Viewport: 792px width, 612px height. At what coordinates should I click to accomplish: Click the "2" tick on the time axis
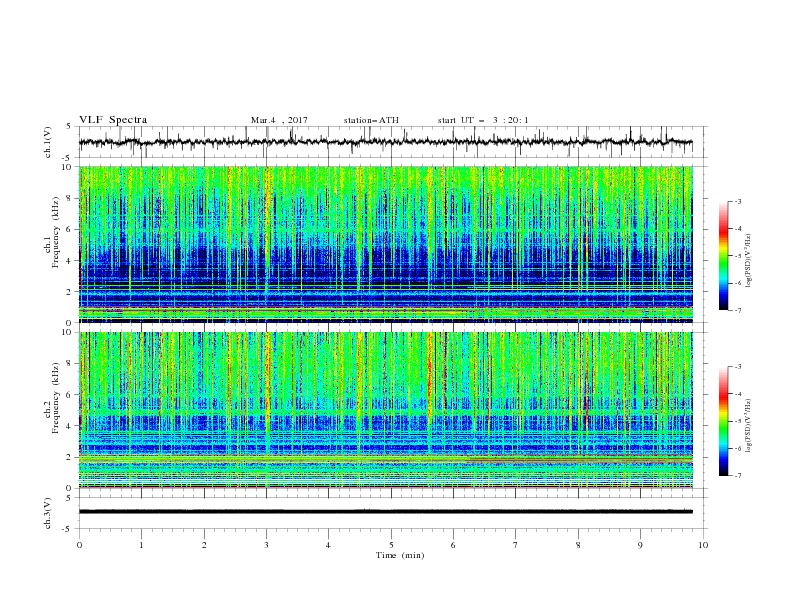pos(204,545)
